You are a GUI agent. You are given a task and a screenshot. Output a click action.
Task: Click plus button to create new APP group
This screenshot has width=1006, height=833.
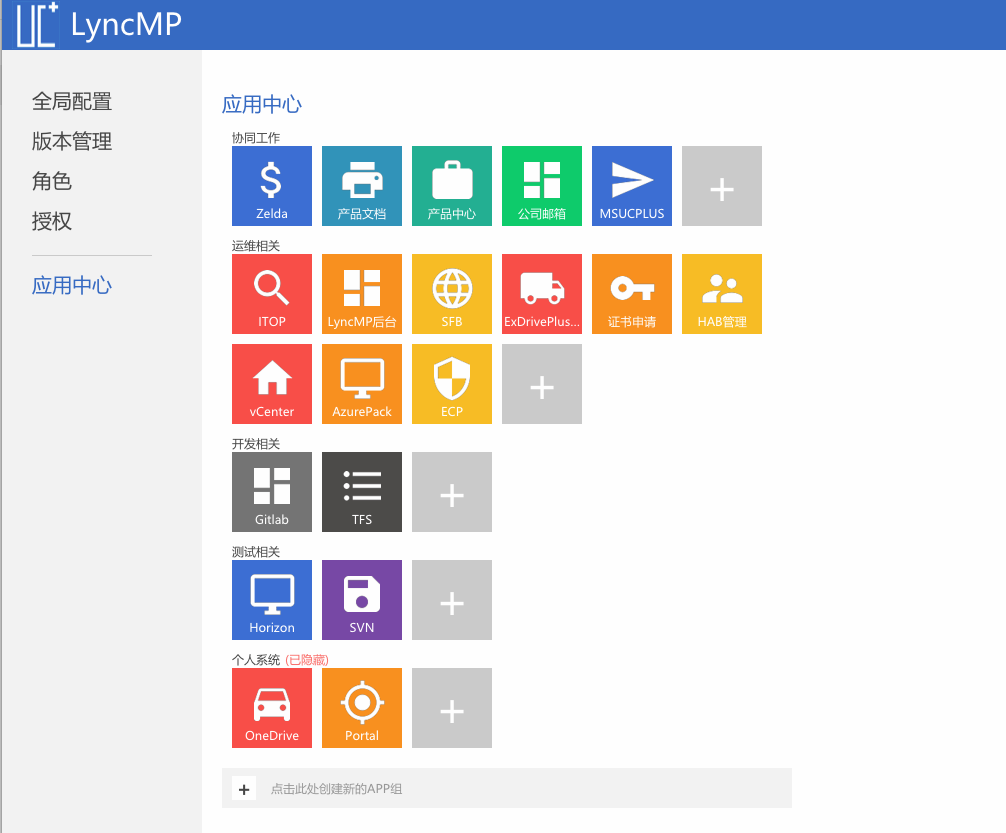pos(244,789)
